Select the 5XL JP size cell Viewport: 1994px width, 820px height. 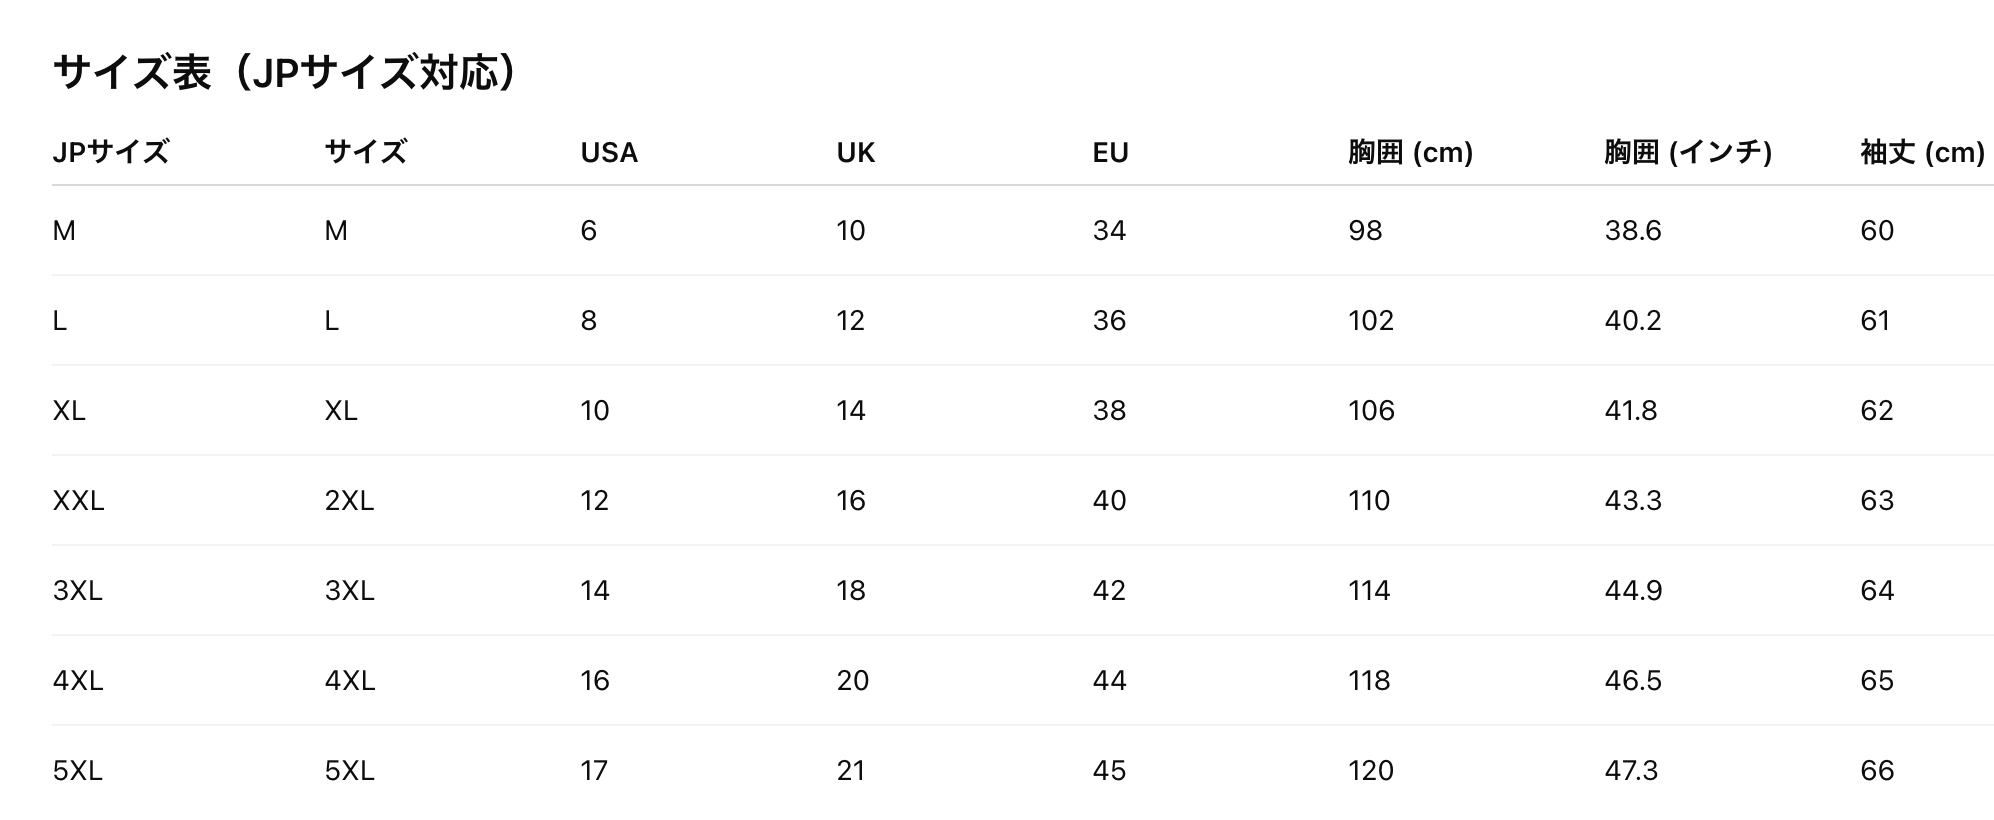(77, 771)
